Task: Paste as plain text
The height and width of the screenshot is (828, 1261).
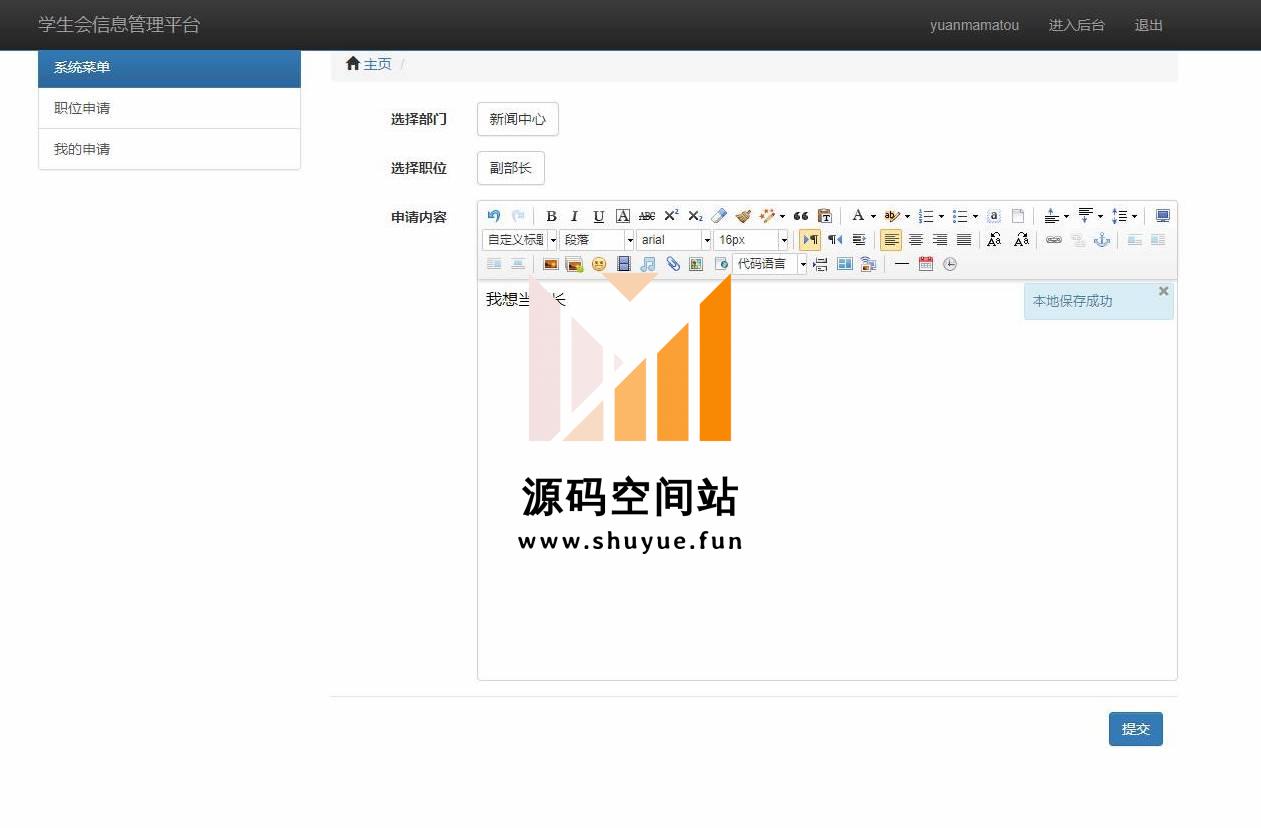Action: pyautogui.click(x=825, y=216)
